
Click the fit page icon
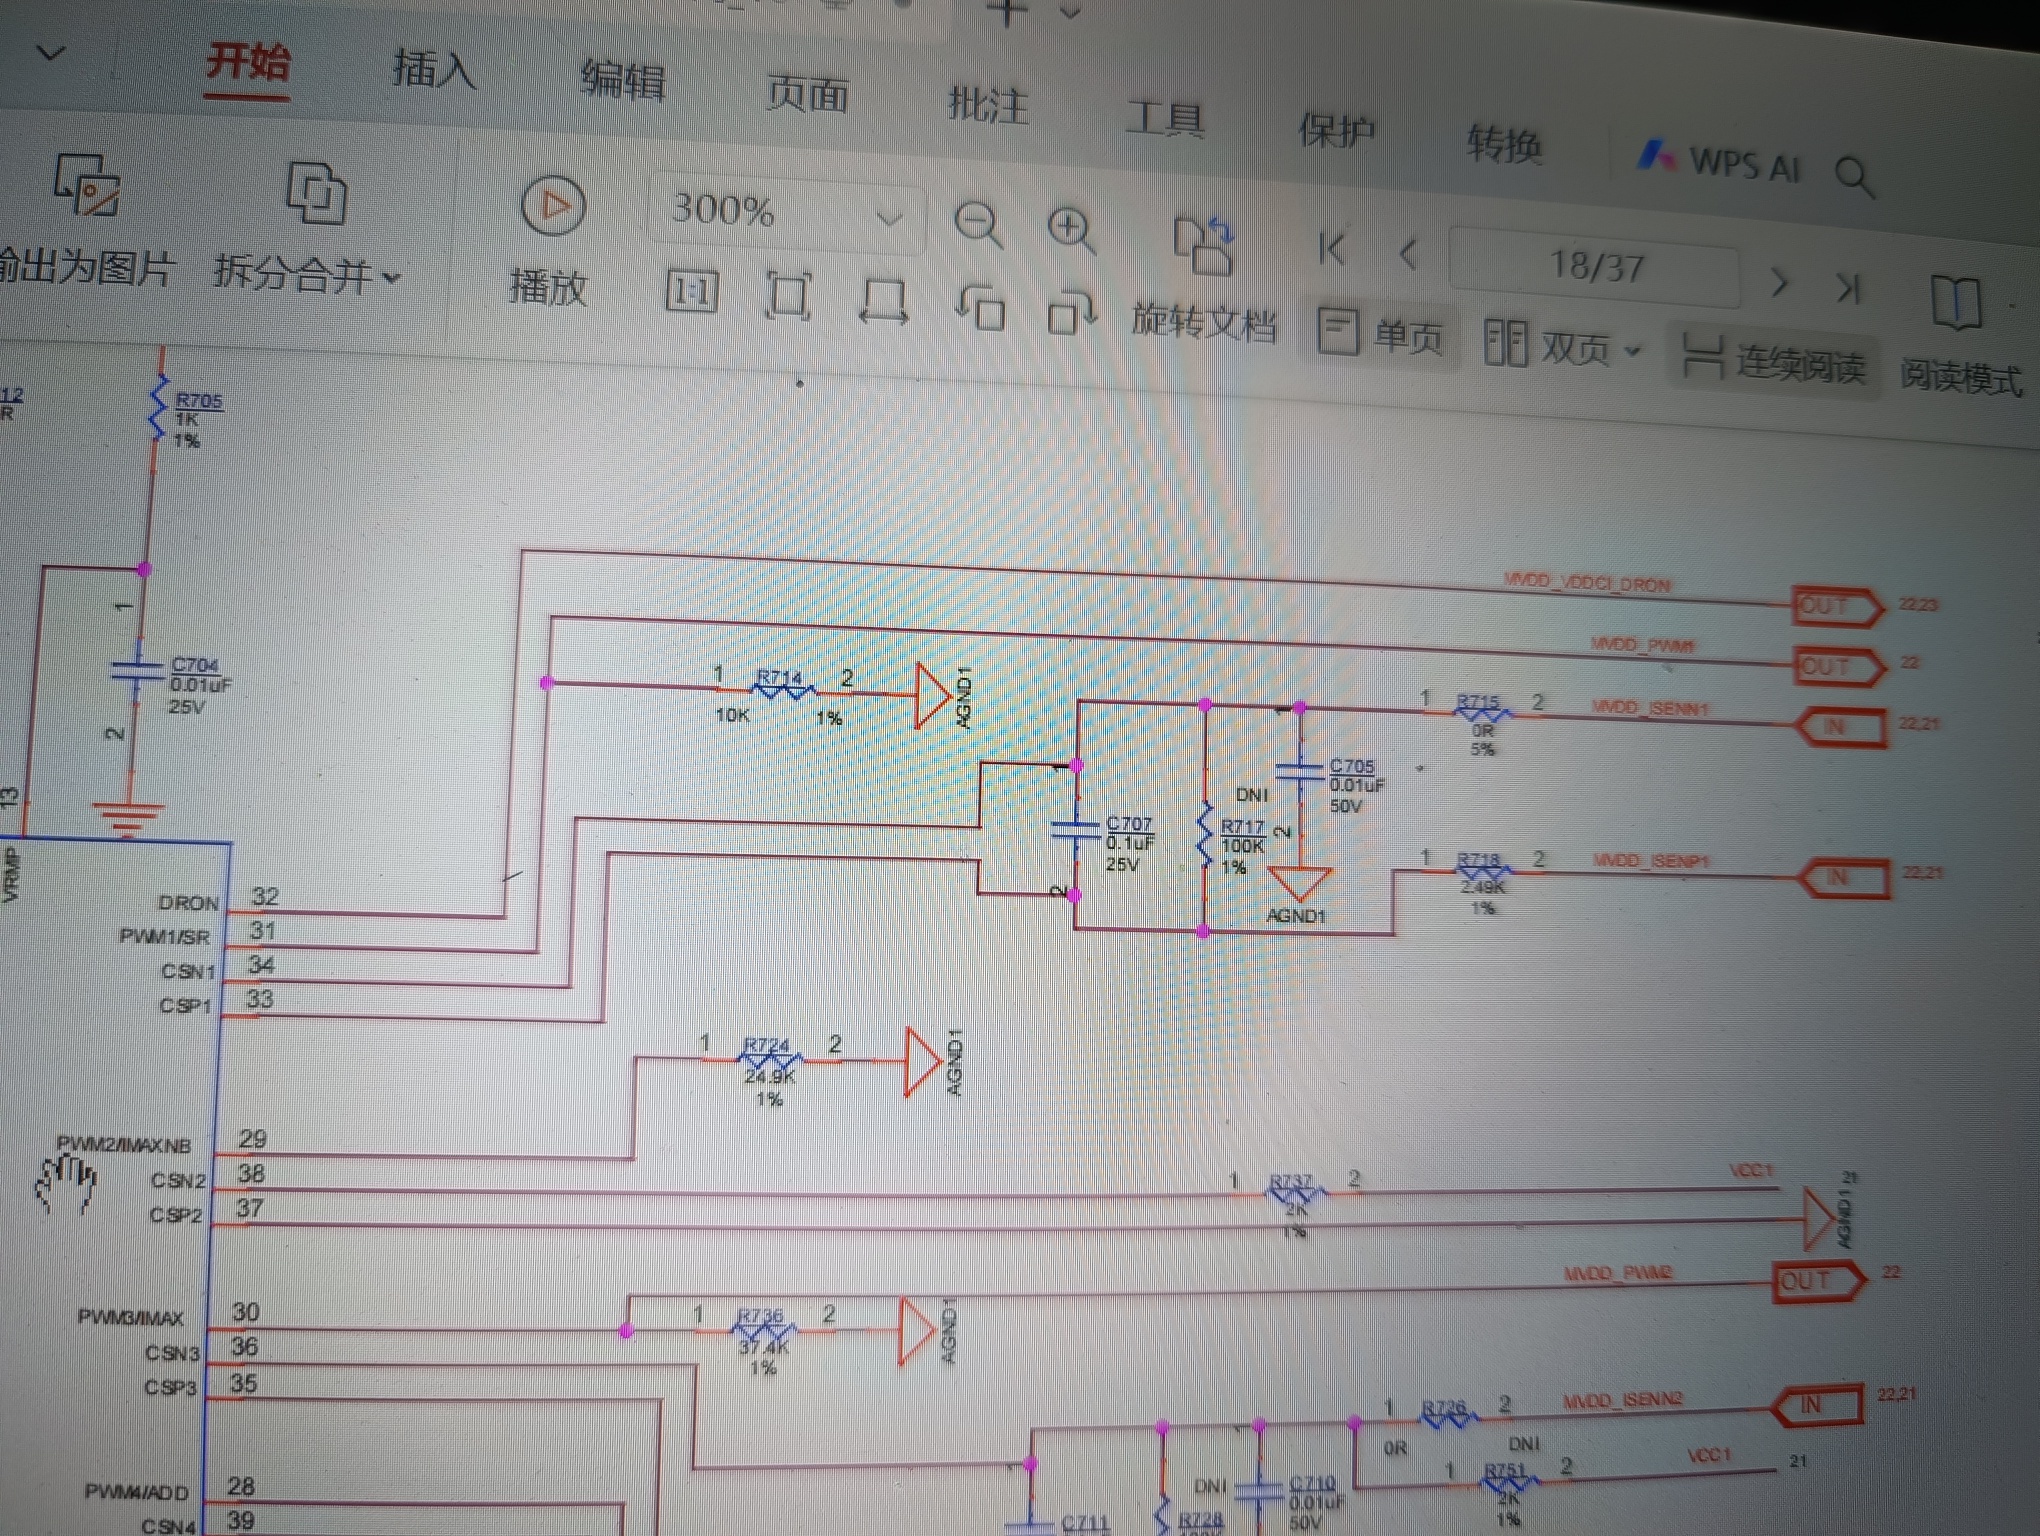tap(788, 296)
